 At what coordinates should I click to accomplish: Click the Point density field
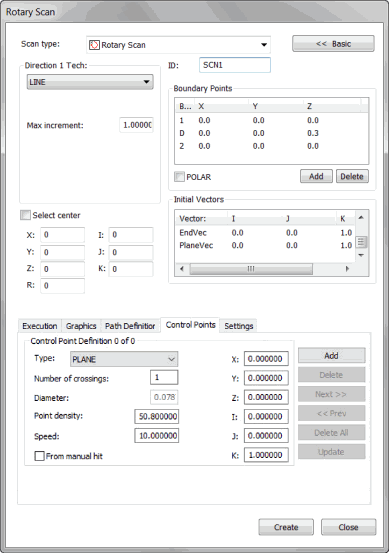[156, 417]
